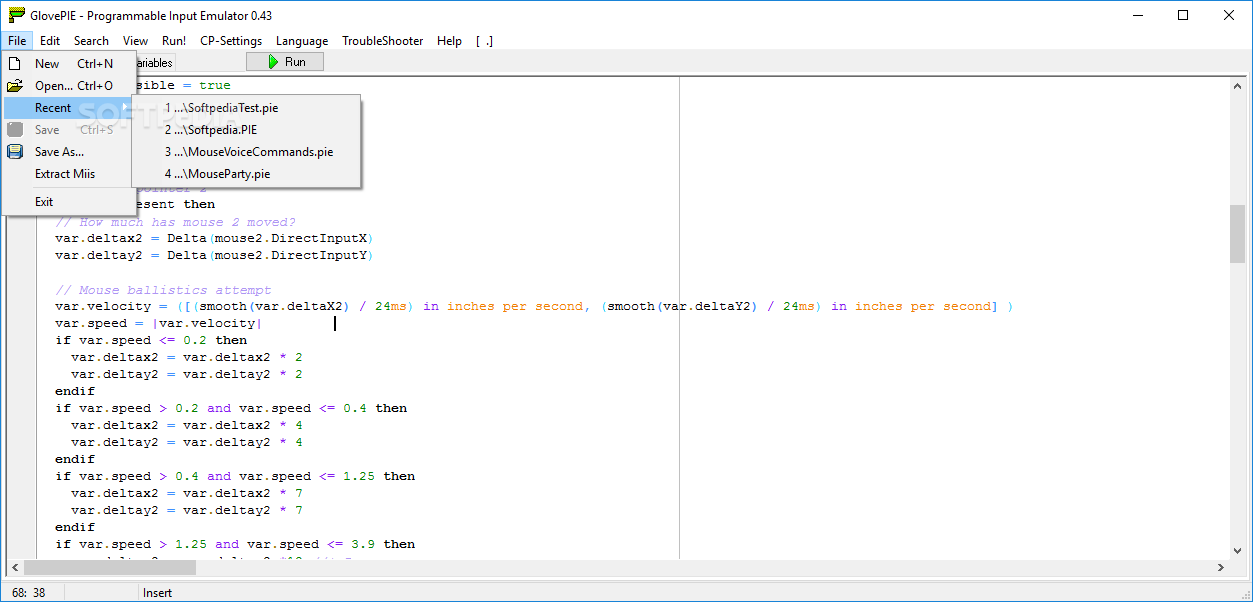Open the View menu
The height and width of the screenshot is (602, 1253).
point(135,41)
